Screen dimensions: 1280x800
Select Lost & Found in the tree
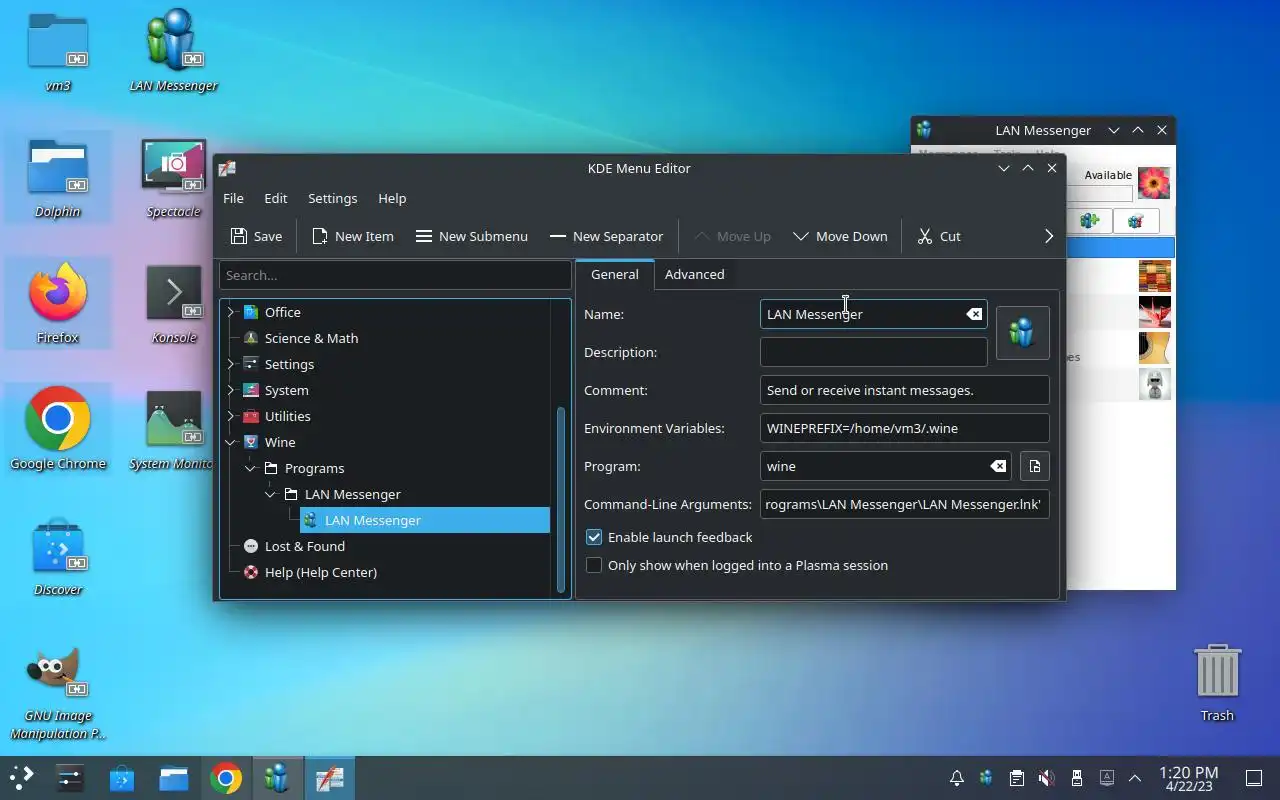pos(304,546)
